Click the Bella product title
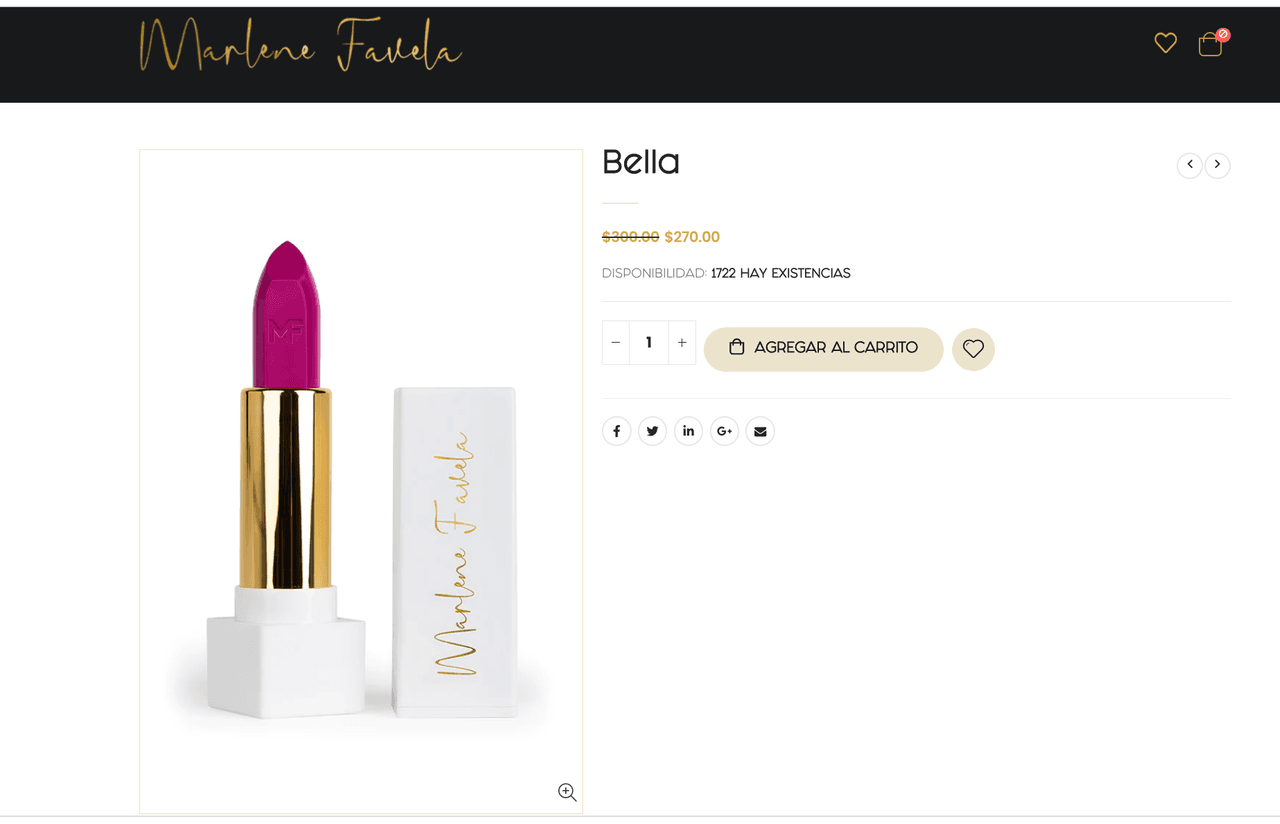The image size is (1280, 824). click(x=641, y=162)
